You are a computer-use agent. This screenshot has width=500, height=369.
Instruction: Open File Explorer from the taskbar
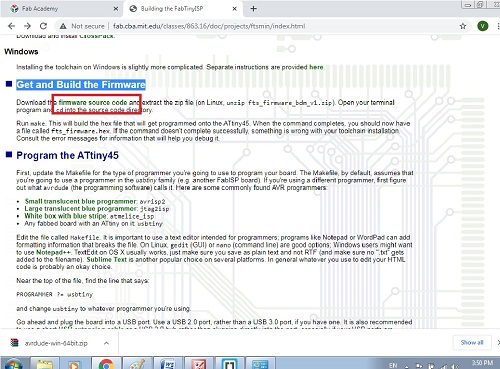point(44,363)
